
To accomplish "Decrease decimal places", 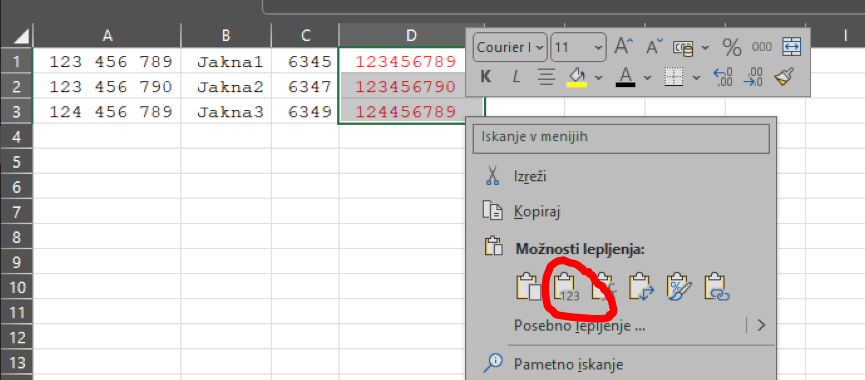I will pyautogui.click(x=753, y=77).
